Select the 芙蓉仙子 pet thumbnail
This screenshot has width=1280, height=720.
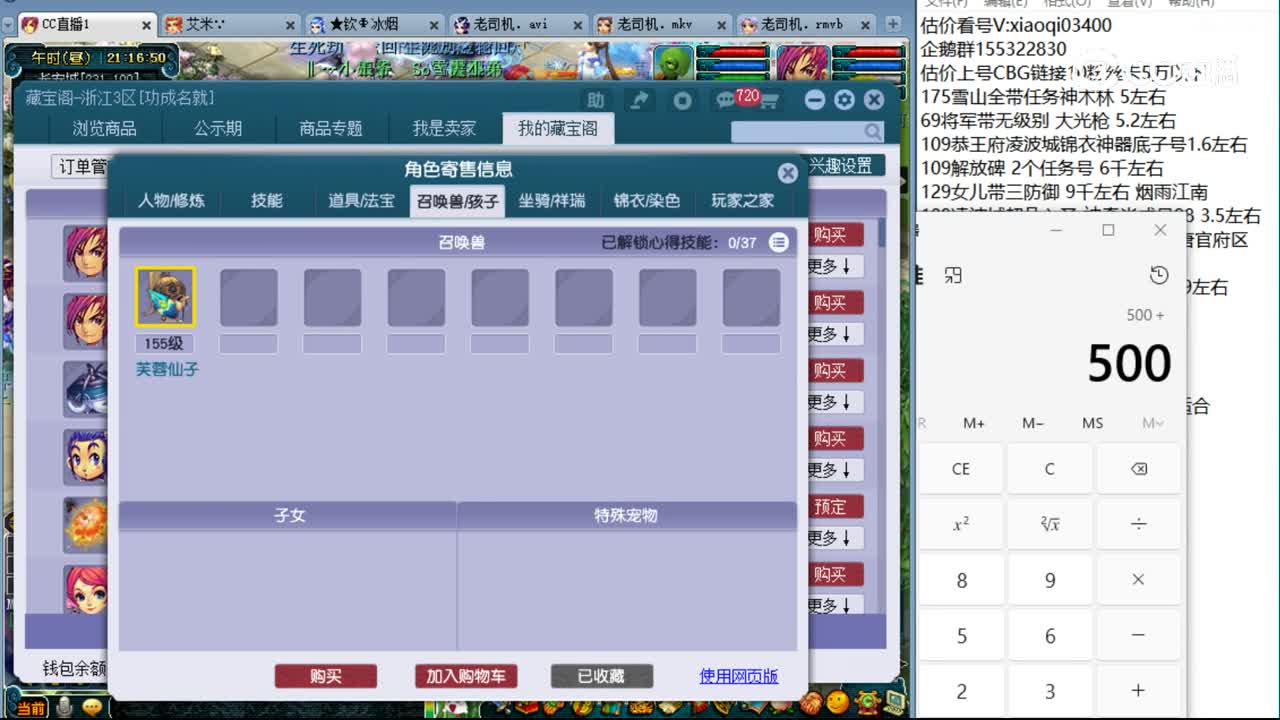coord(165,296)
